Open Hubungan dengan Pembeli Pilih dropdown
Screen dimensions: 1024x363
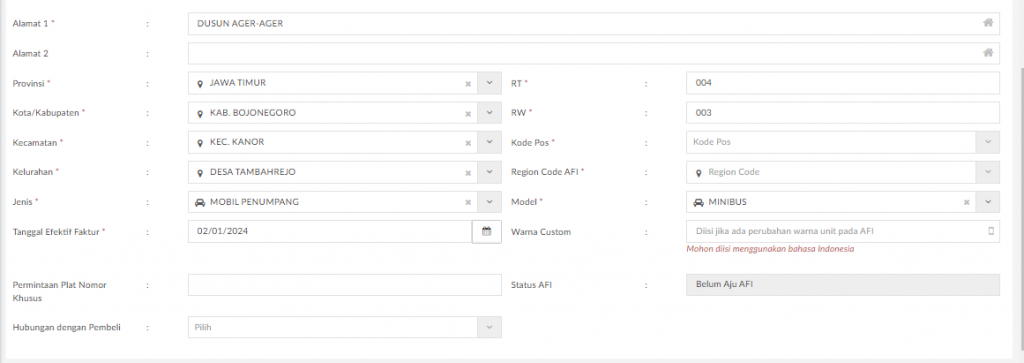coord(345,327)
